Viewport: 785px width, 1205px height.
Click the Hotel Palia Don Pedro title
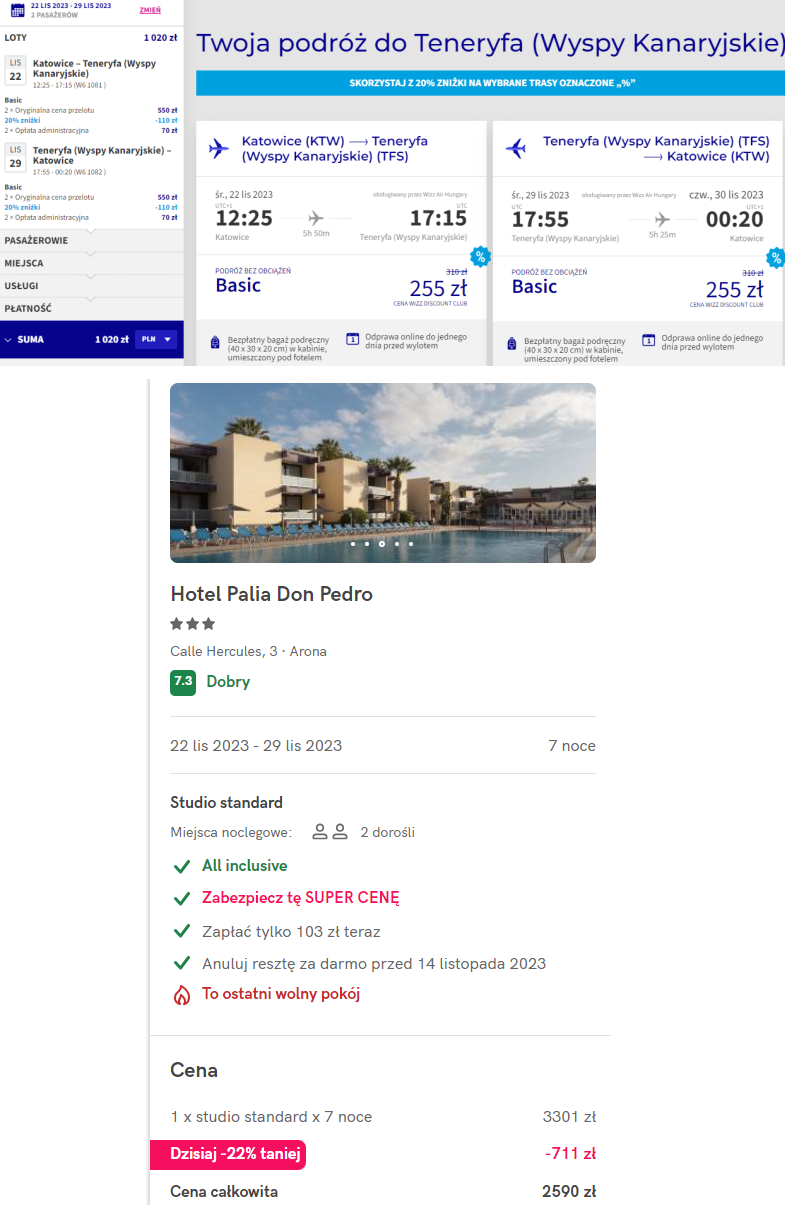pos(272,594)
